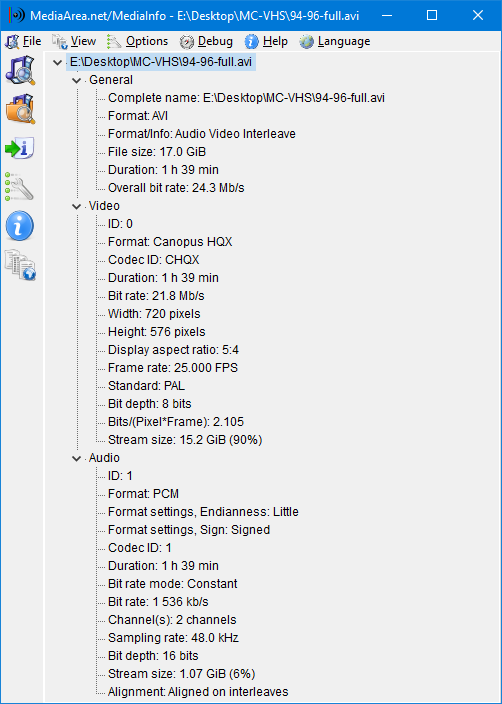
Task: Select the File size: 17.0 GiB row
Action: point(157,152)
